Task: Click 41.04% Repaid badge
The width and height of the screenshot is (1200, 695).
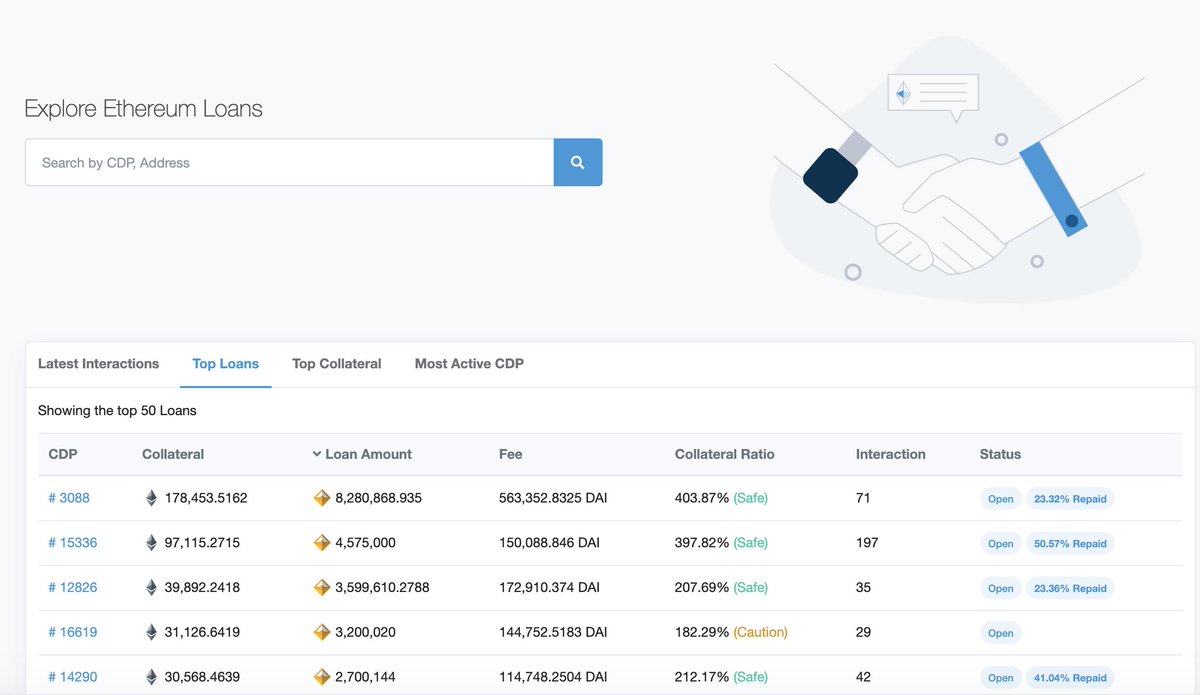Action: [1070, 678]
